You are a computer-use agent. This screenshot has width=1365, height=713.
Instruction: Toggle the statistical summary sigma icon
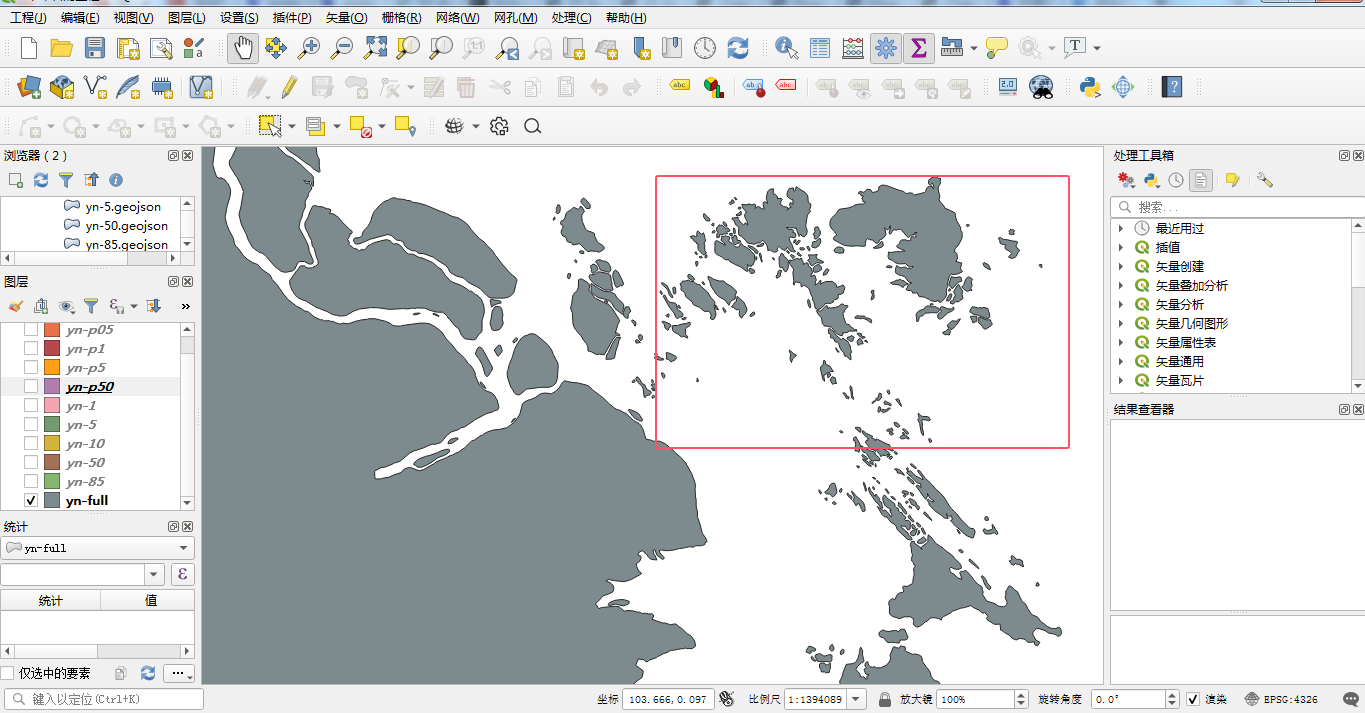click(919, 48)
